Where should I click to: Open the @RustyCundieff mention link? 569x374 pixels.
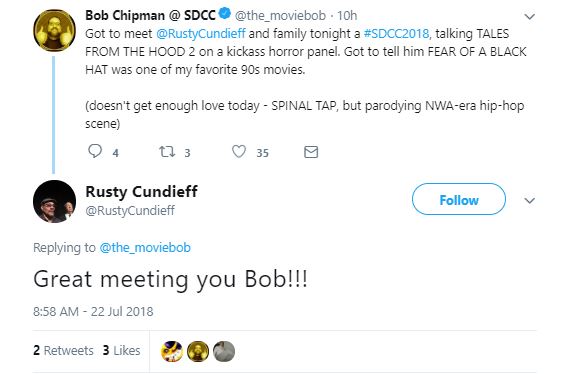(201, 34)
